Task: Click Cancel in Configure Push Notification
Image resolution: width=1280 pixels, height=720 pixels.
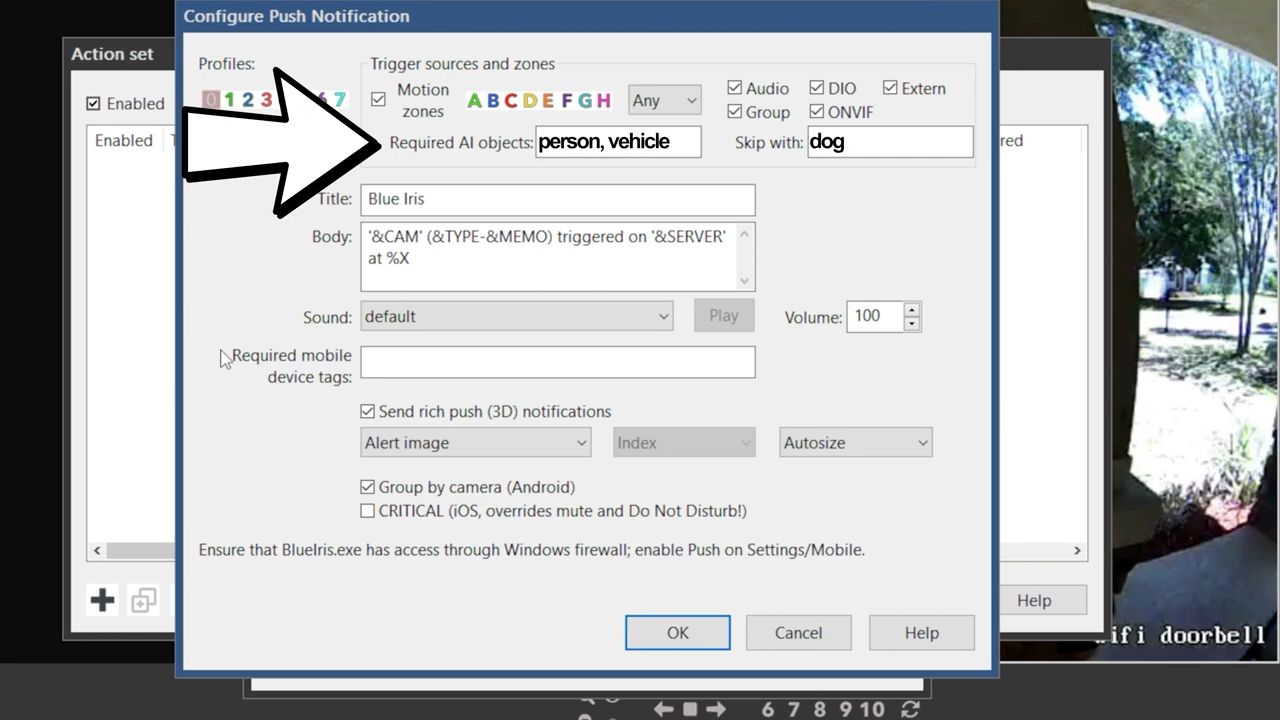Action: [x=798, y=632]
